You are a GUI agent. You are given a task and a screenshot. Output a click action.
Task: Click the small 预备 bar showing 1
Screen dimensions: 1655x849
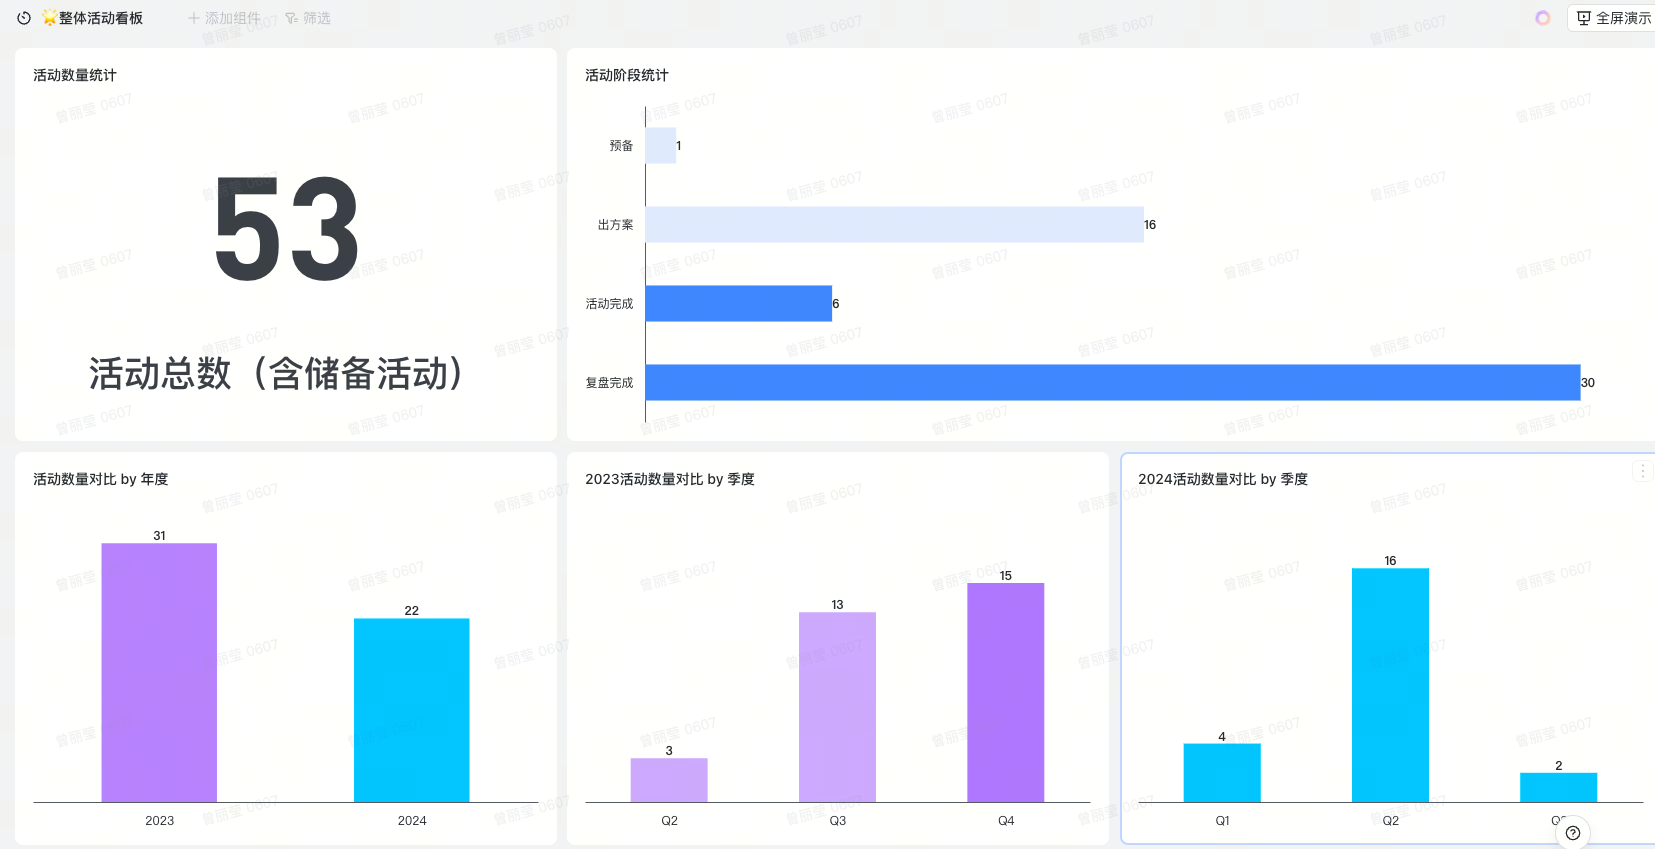point(660,145)
